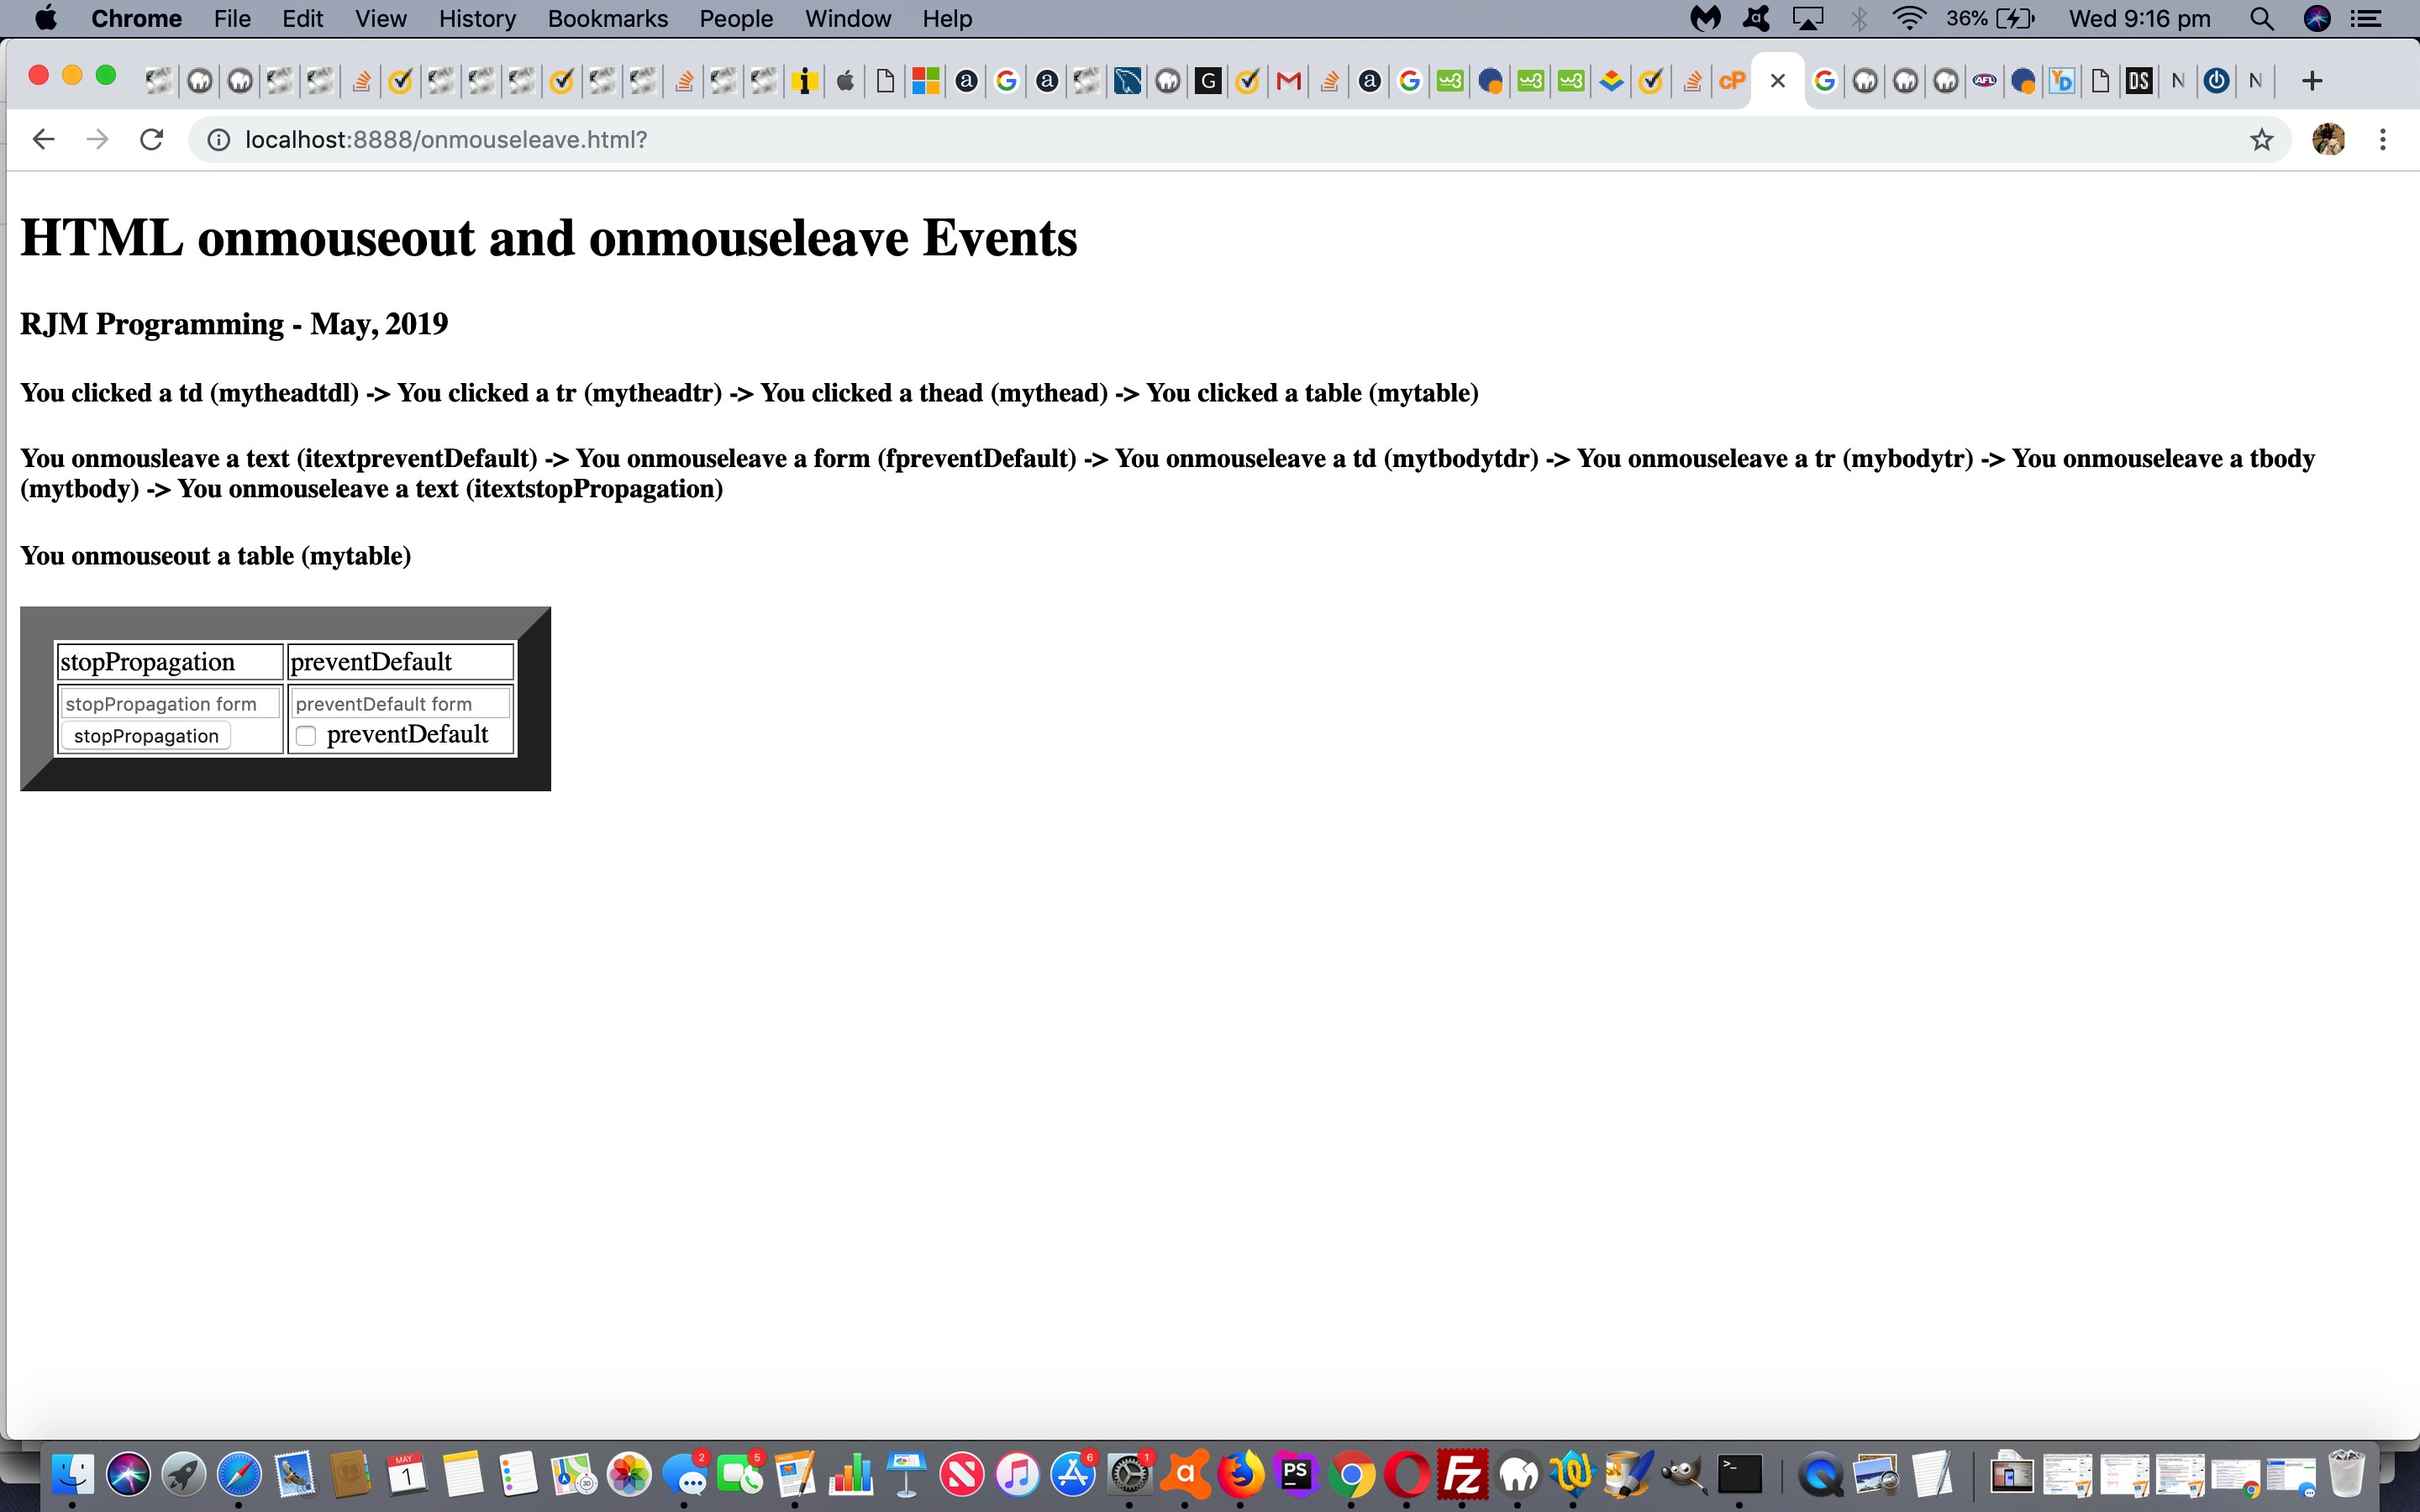The image size is (2420, 1512).
Task: Click the Chrome profile avatar icon
Action: pyautogui.click(x=2329, y=139)
